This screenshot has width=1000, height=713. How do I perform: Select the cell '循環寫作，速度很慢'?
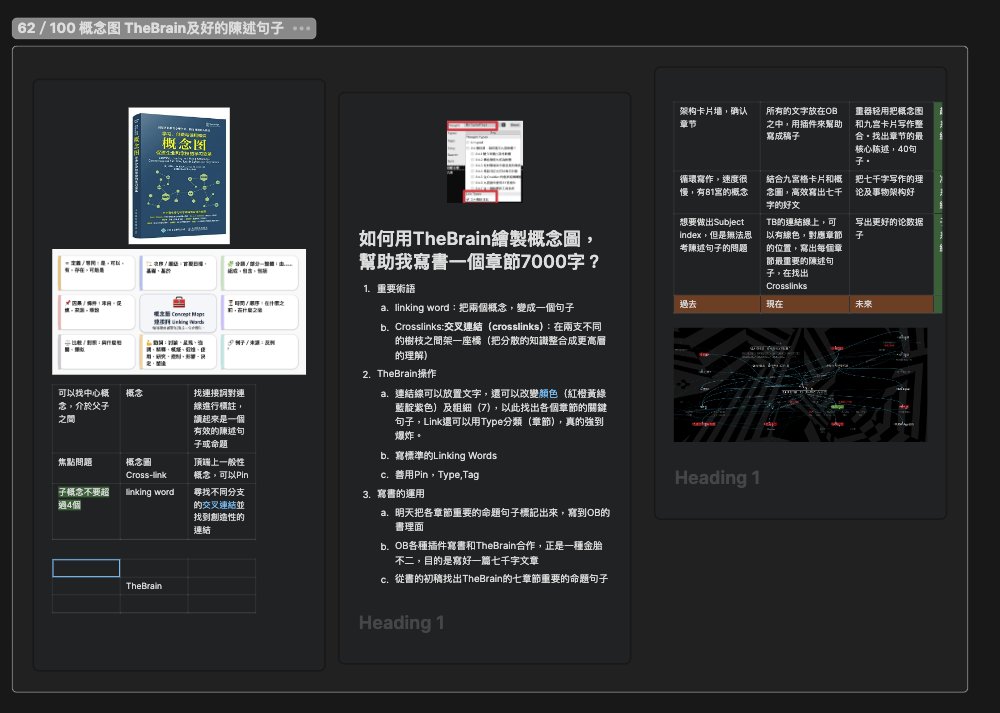tap(716, 191)
